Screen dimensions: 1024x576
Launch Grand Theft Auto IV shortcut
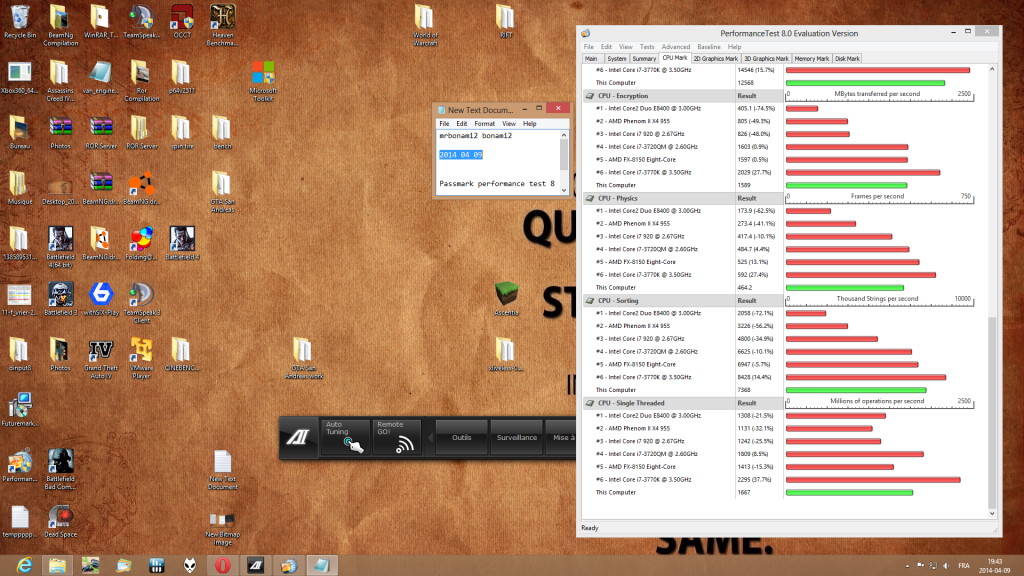pos(101,359)
